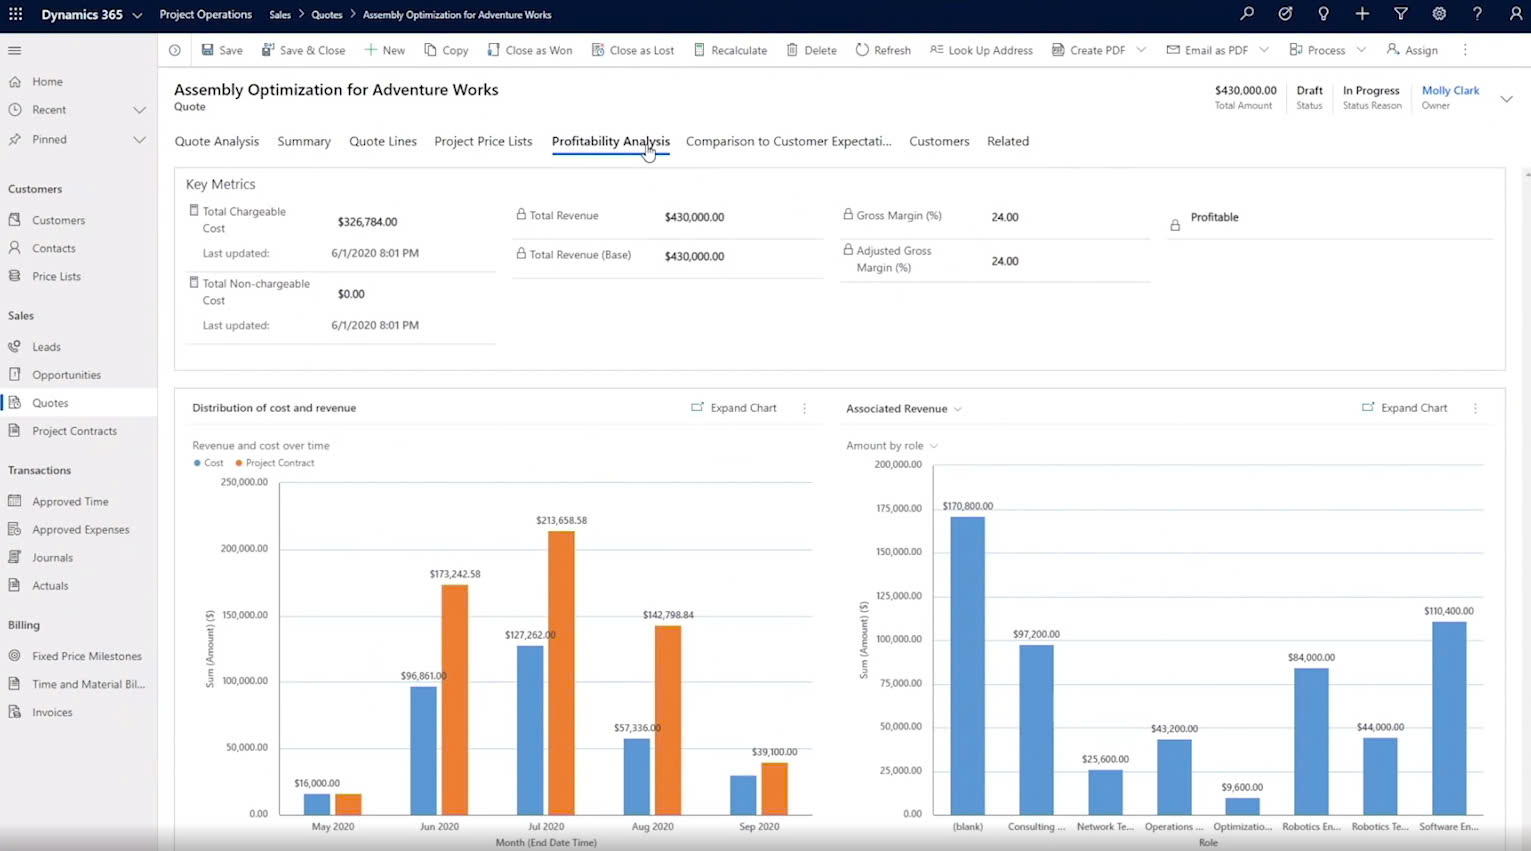The height and width of the screenshot is (851, 1531).
Task: Click the plus quick create icon
Action: pyautogui.click(x=1362, y=14)
